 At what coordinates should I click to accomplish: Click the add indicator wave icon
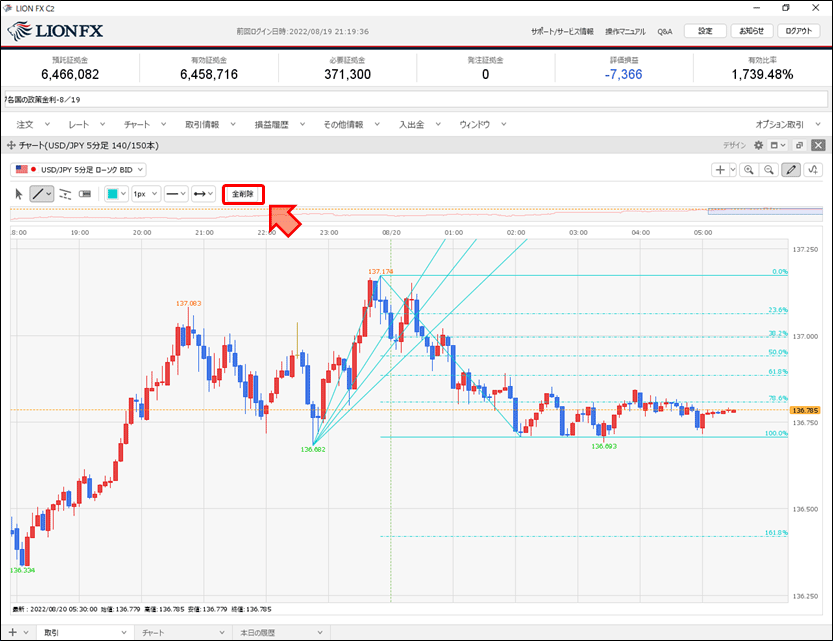click(x=813, y=170)
